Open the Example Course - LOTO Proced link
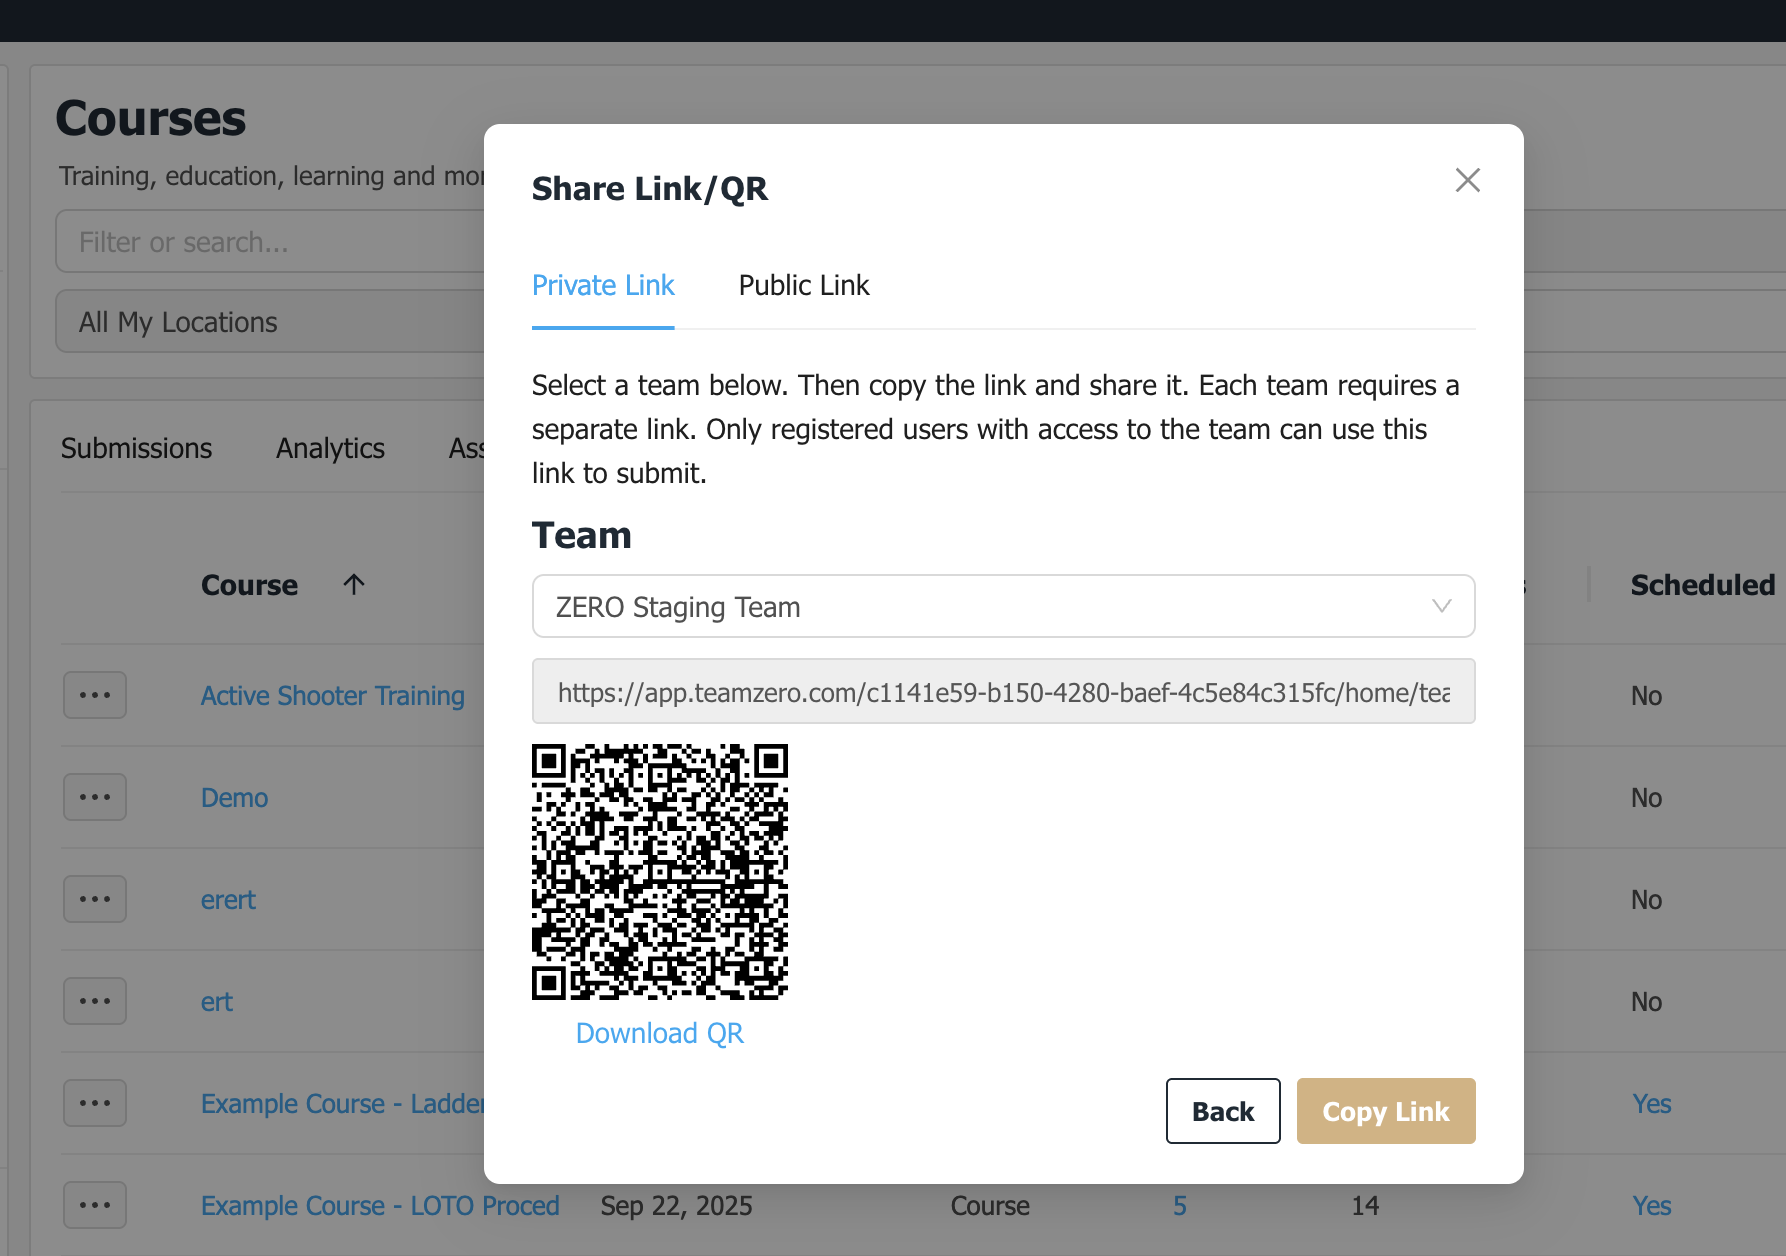Viewport: 1786px width, 1256px height. click(x=380, y=1206)
